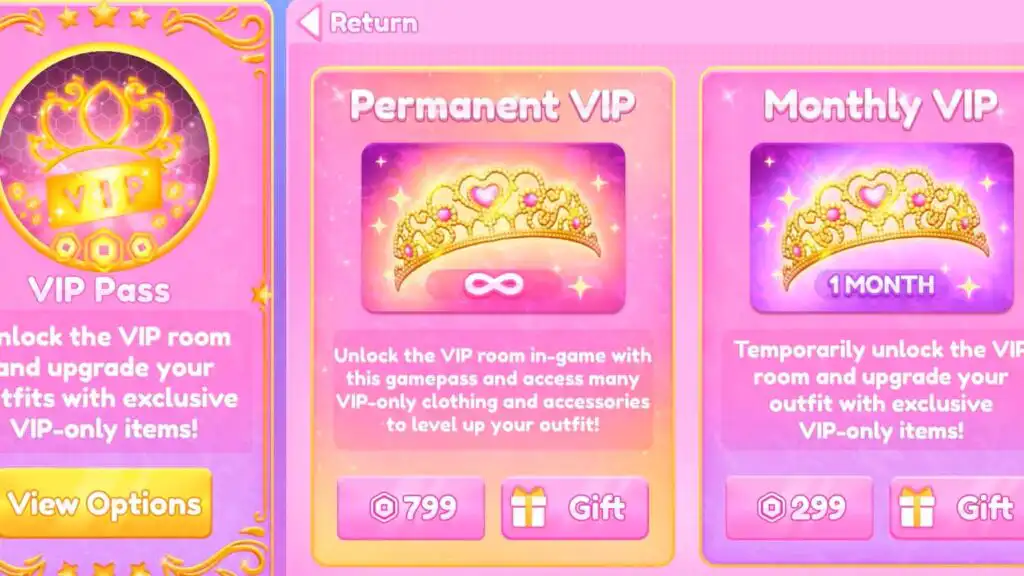Buy Permanent VIP for 799 Robux
This screenshot has height=576, width=1024.
pos(411,508)
